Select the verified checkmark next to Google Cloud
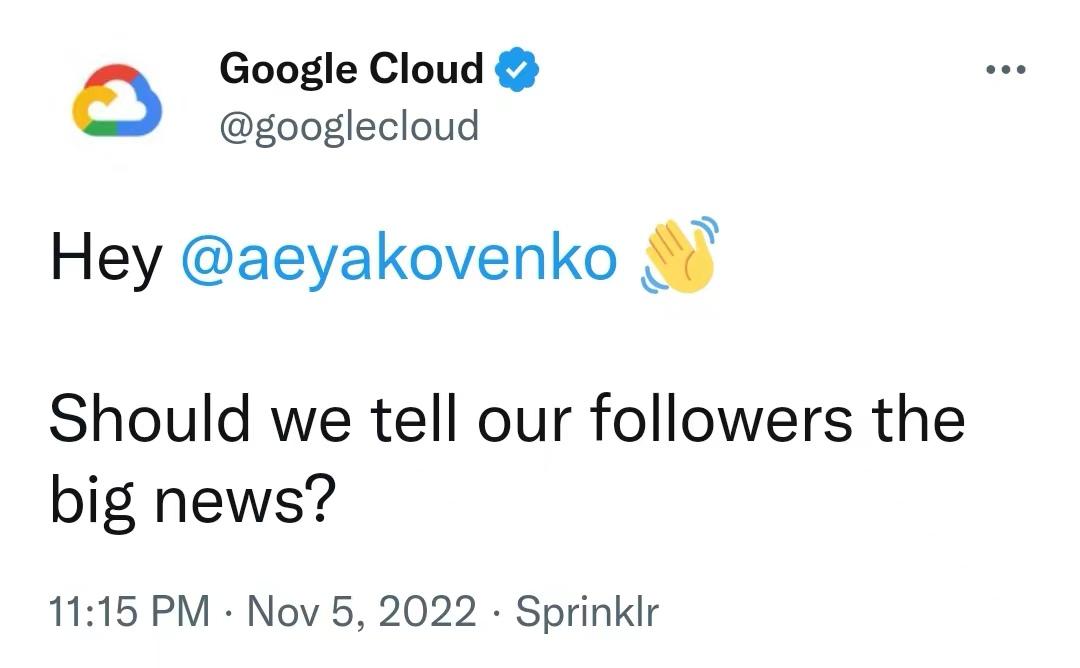The image size is (1080, 668). 518,68
